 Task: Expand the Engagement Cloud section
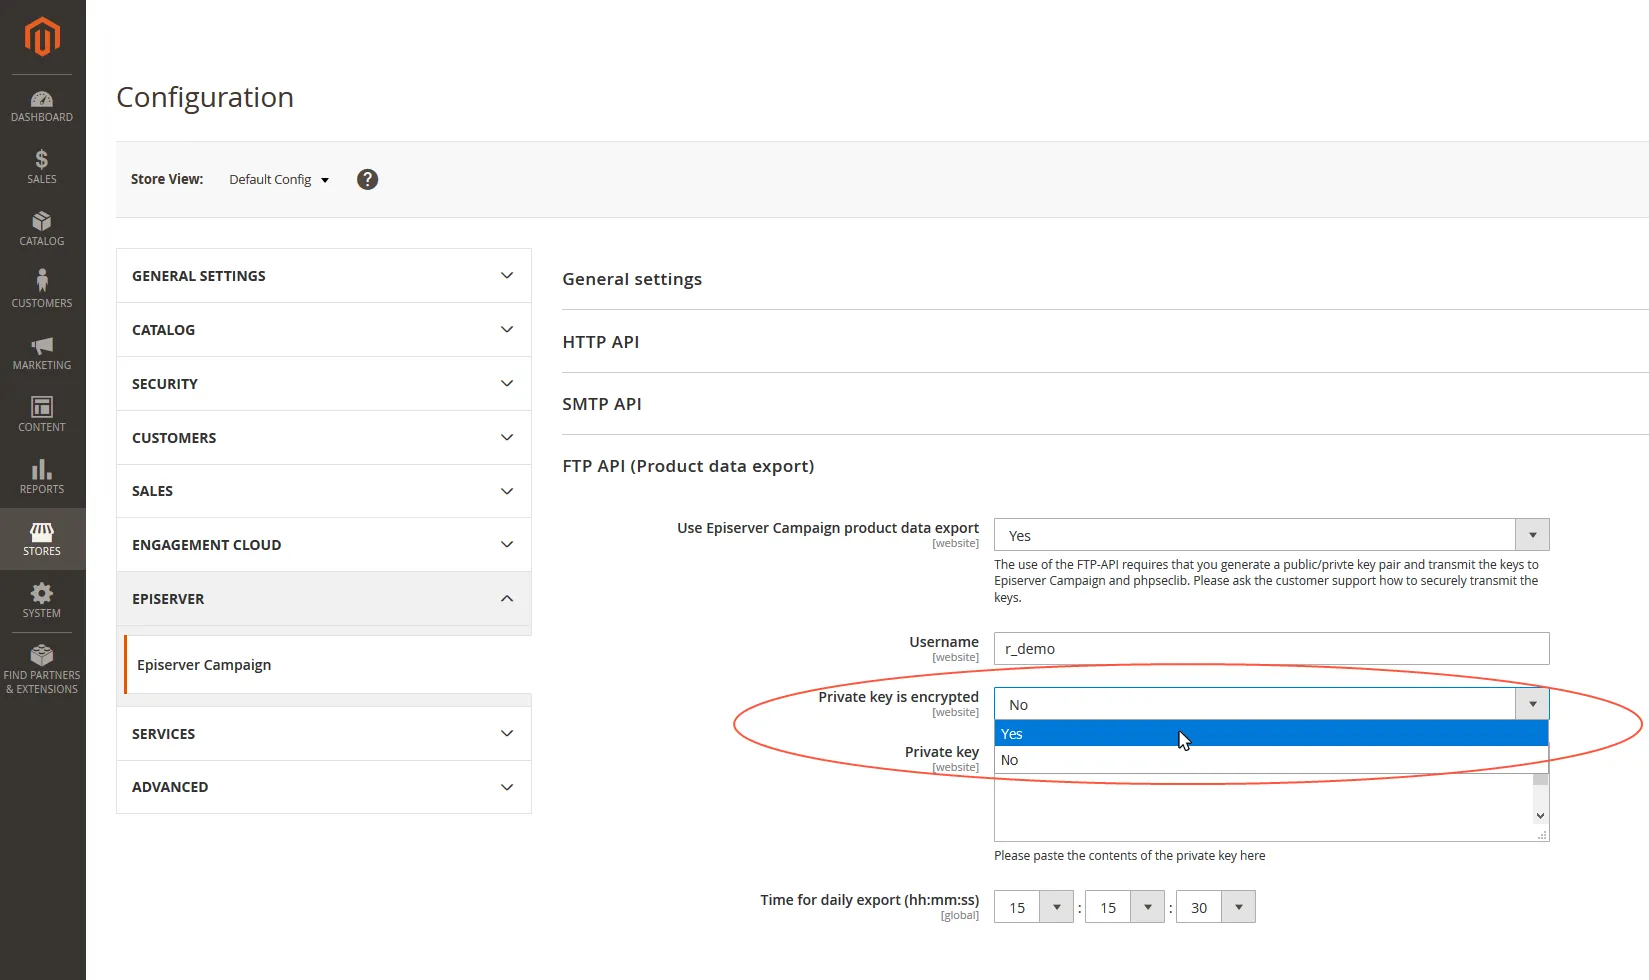pos(324,545)
